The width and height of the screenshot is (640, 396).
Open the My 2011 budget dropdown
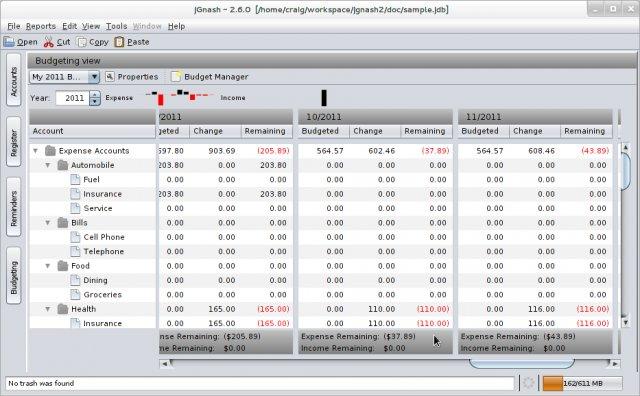[x=94, y=77]
